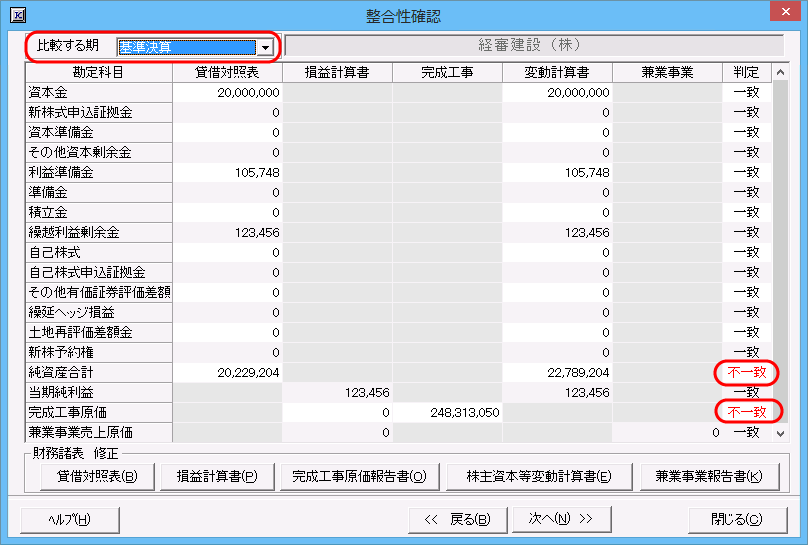808x545 pixels.
Task: Select the 自己株式 row label
Action: (98, 252)
